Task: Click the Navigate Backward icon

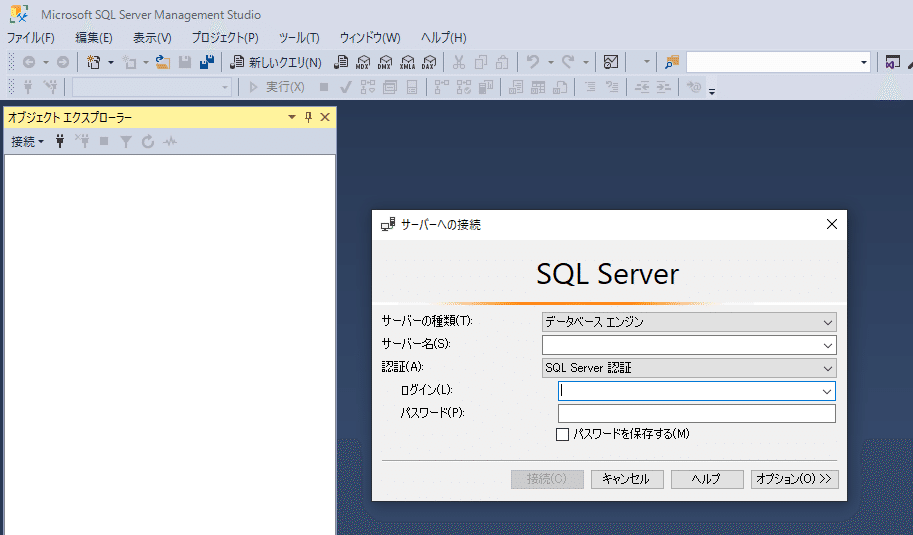Action: (x=29, y=62)
